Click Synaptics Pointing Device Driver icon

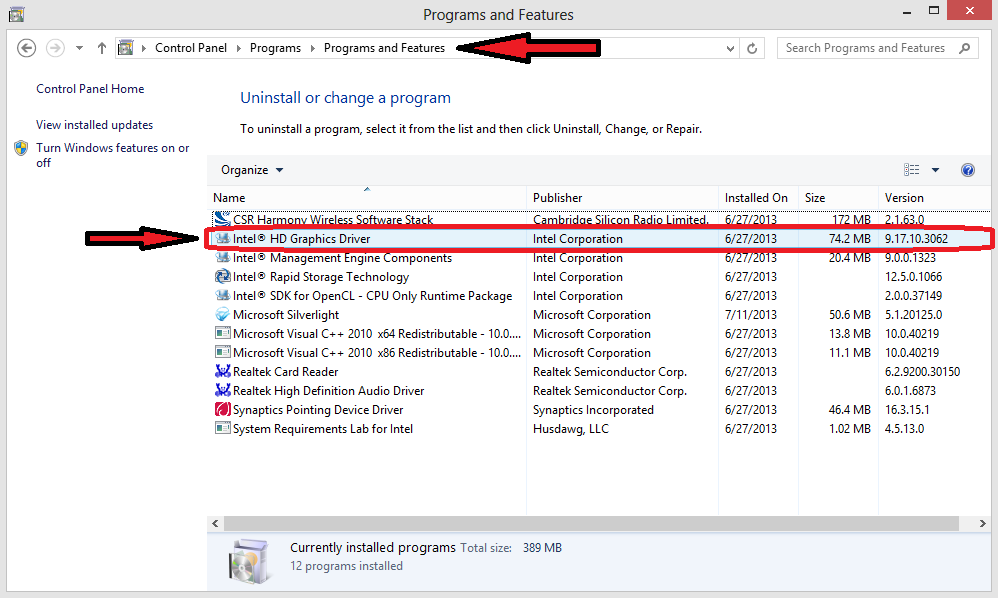pos(222,410)
